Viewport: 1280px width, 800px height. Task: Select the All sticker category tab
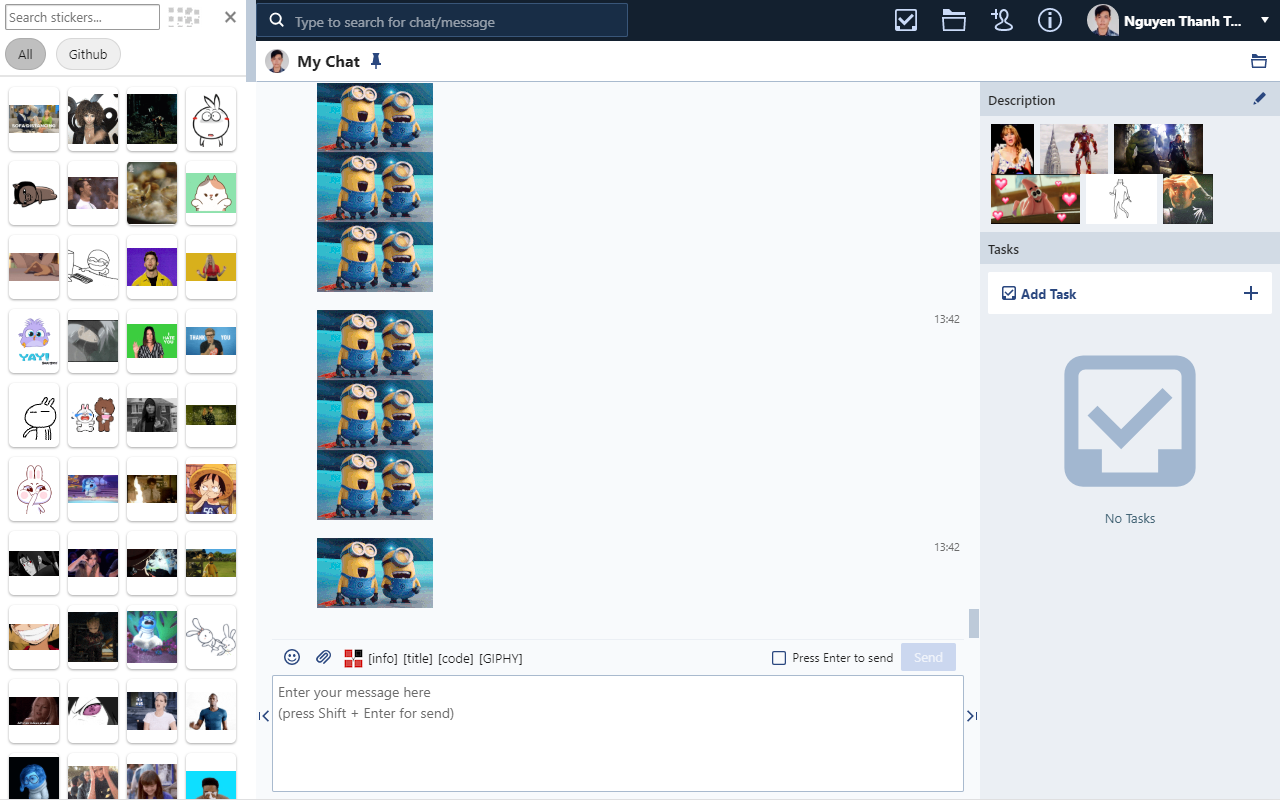point(25,54)
